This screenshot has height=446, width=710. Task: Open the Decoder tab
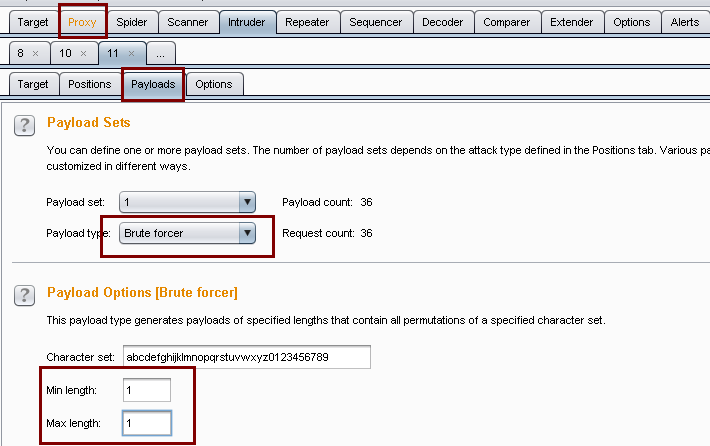pos(442,22)
